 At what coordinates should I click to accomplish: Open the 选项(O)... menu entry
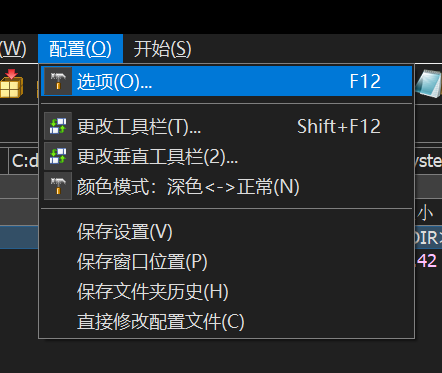click(226, 81)
